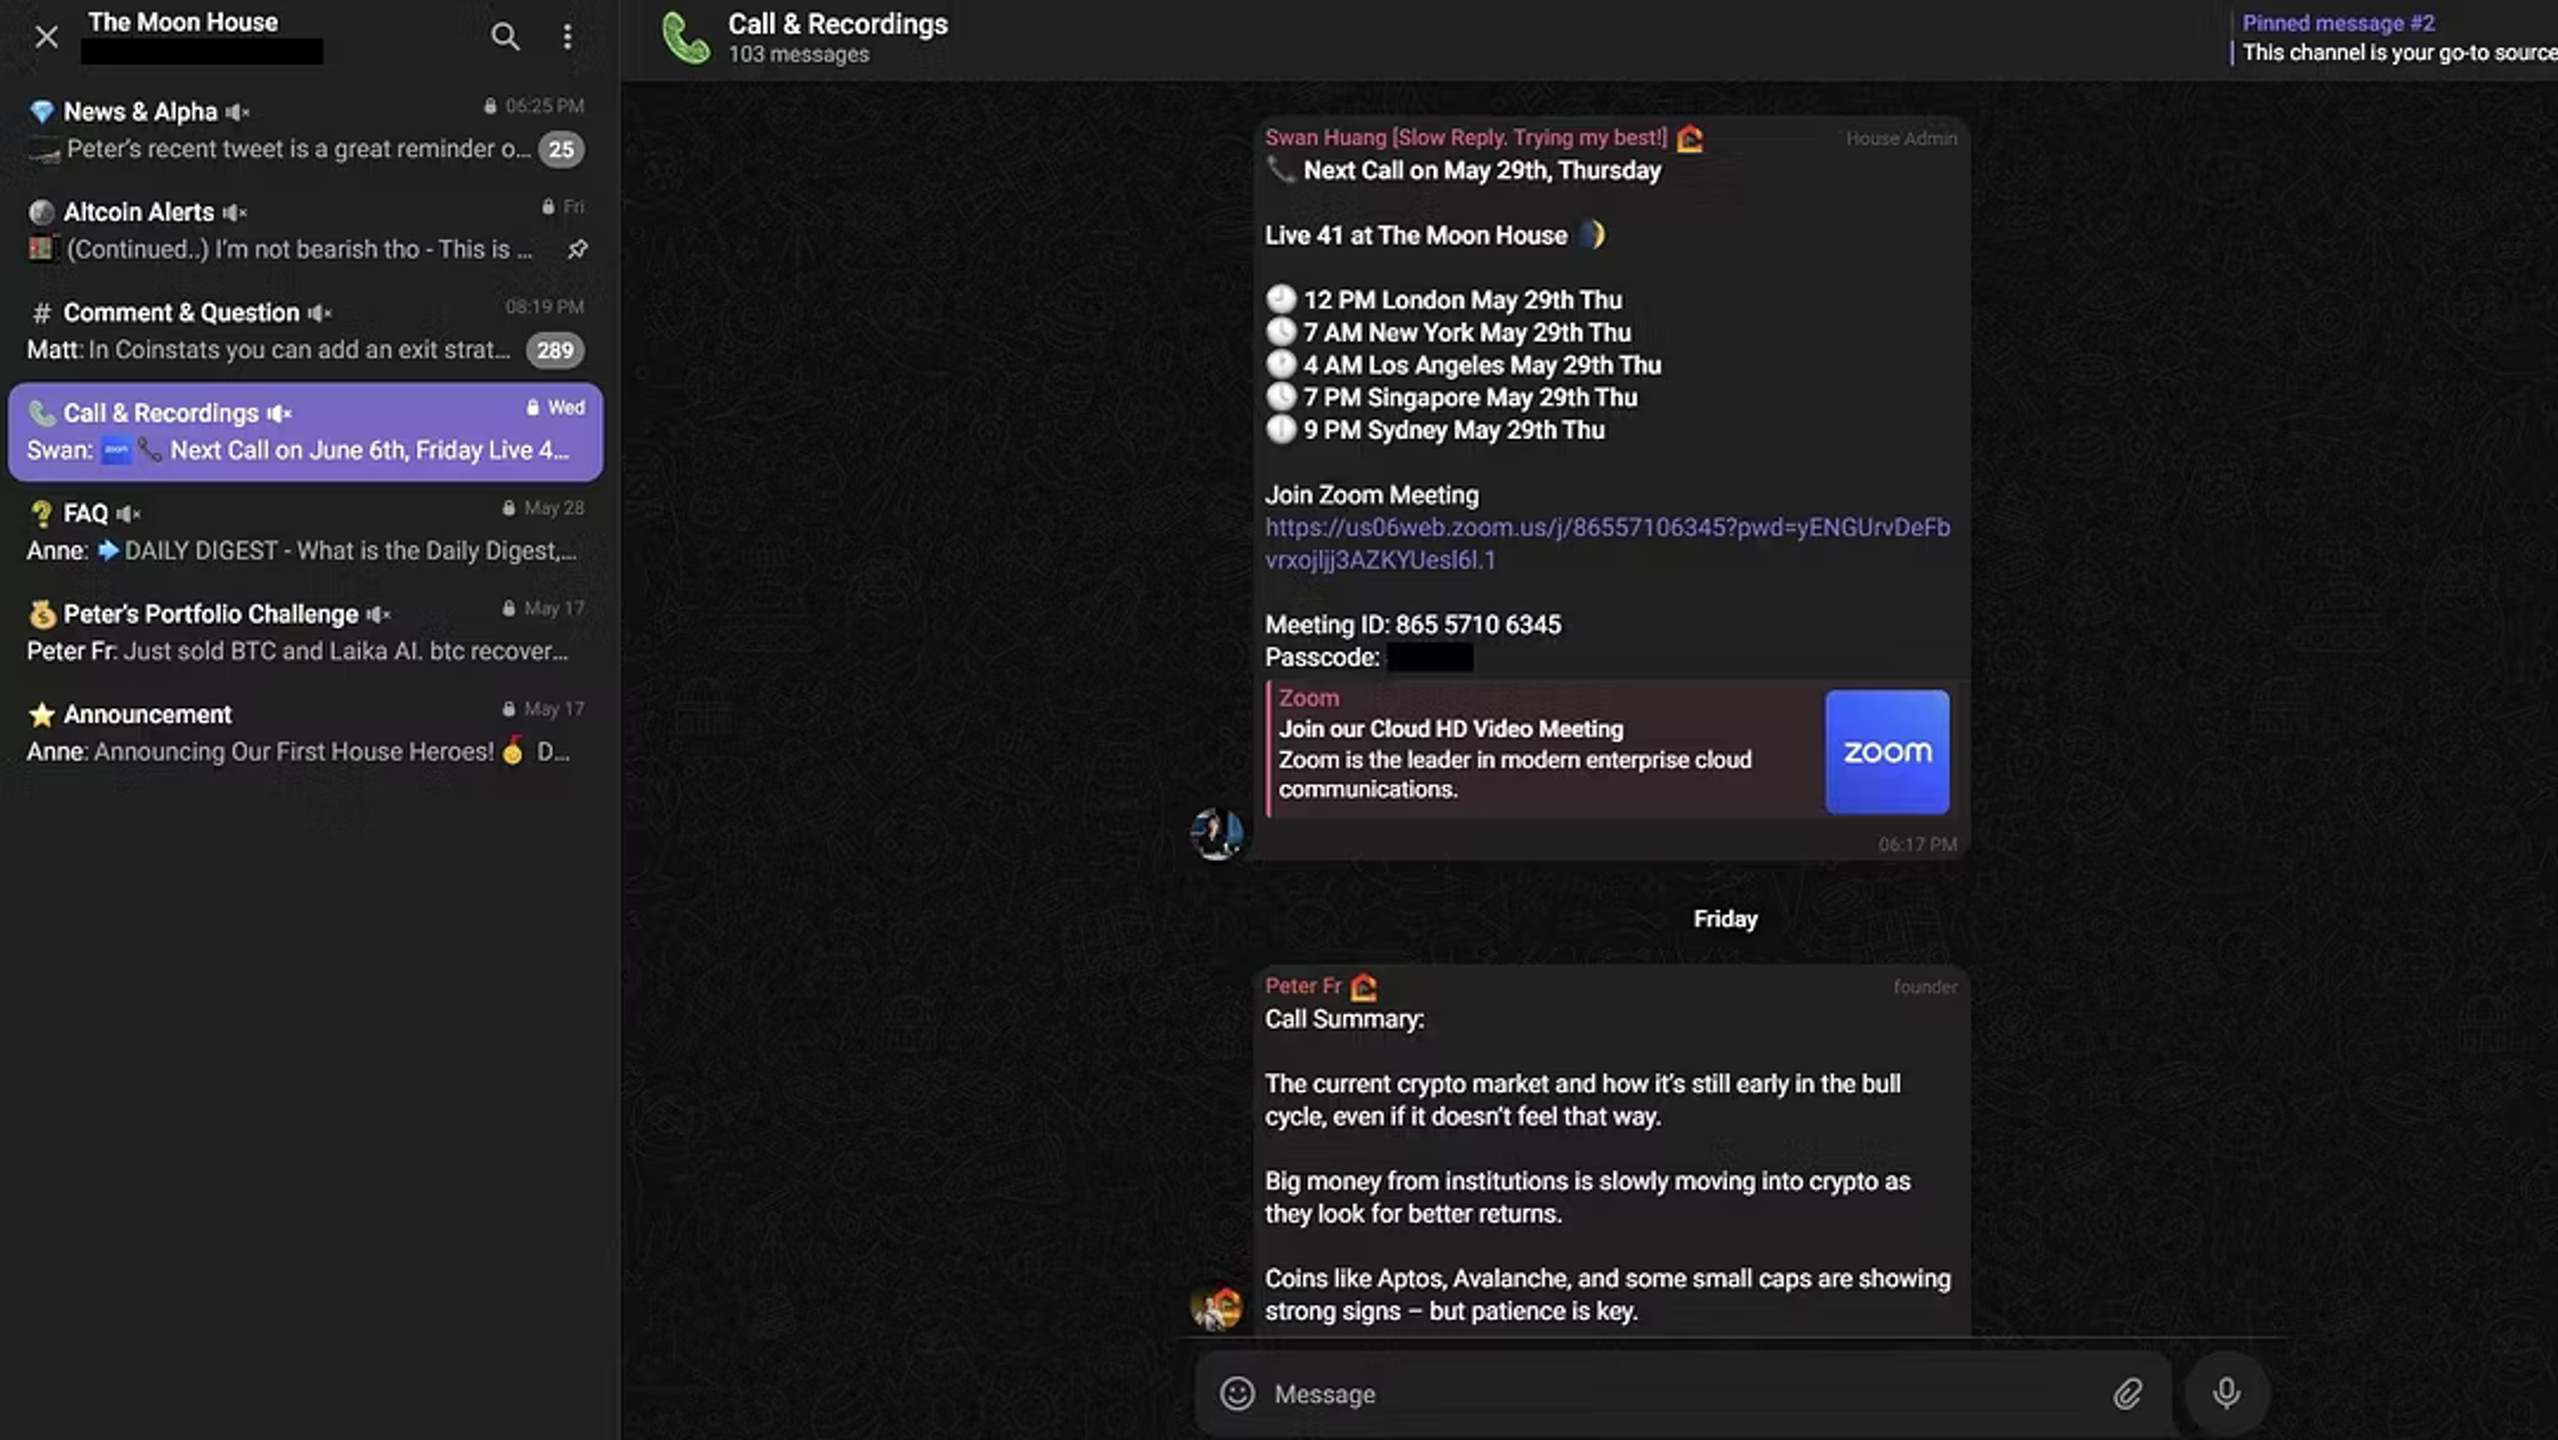2558x1440 pixels.
Task: Open the Zoom meeting URL link
Action: pyautogui.click(x=1607, y=544)
